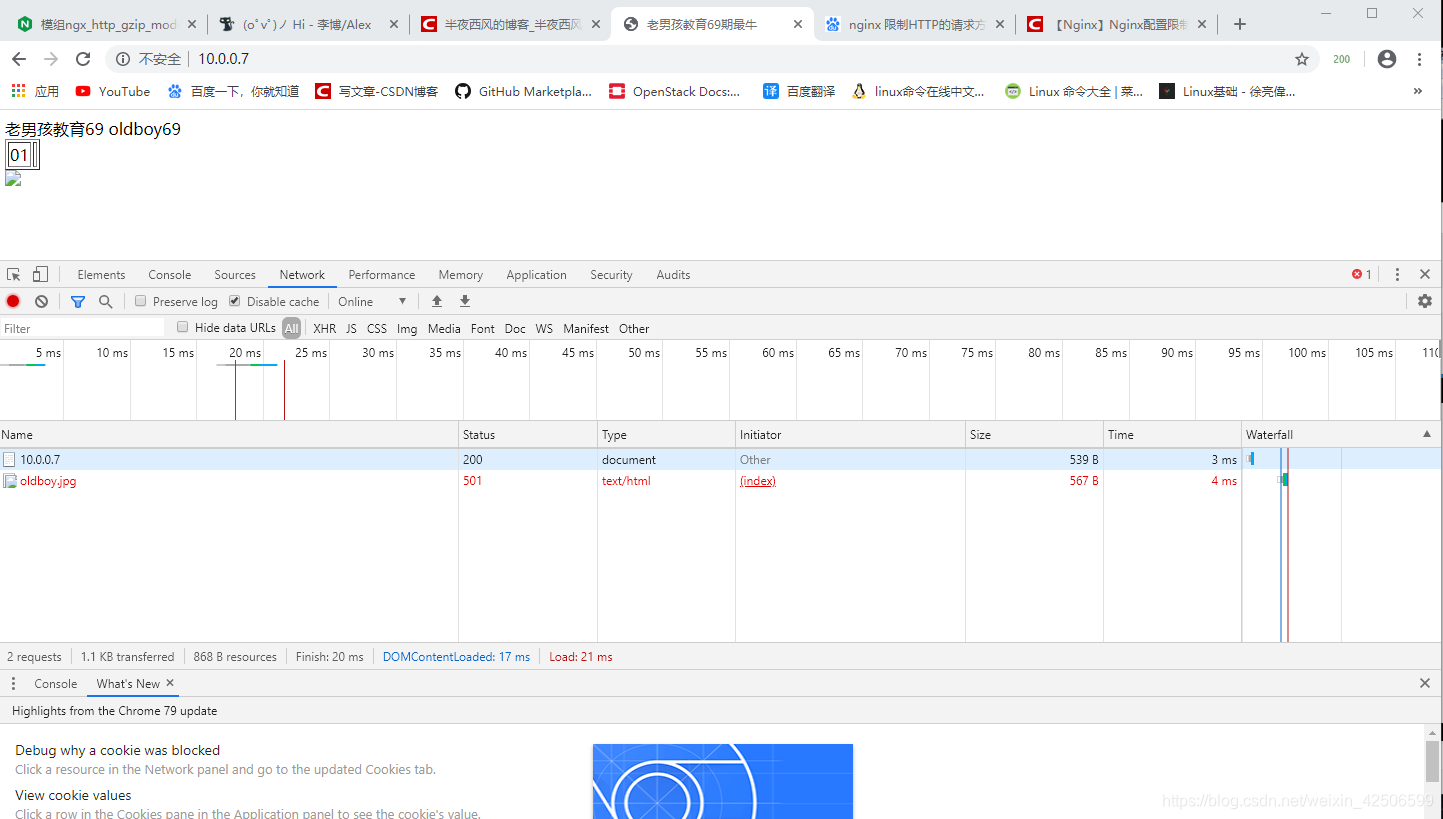
Task: Open the OpenStack Docs bookmark
Action: (x=675, y=91)
